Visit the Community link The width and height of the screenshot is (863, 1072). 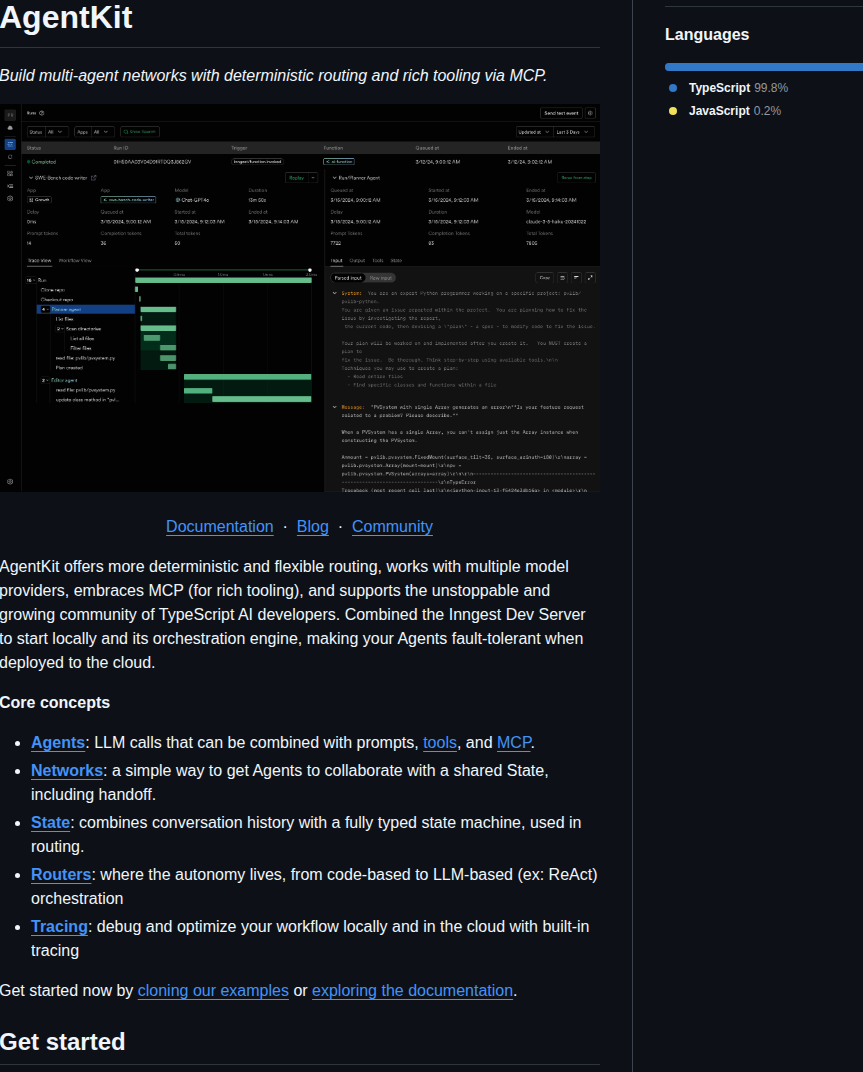coord(392,526)
